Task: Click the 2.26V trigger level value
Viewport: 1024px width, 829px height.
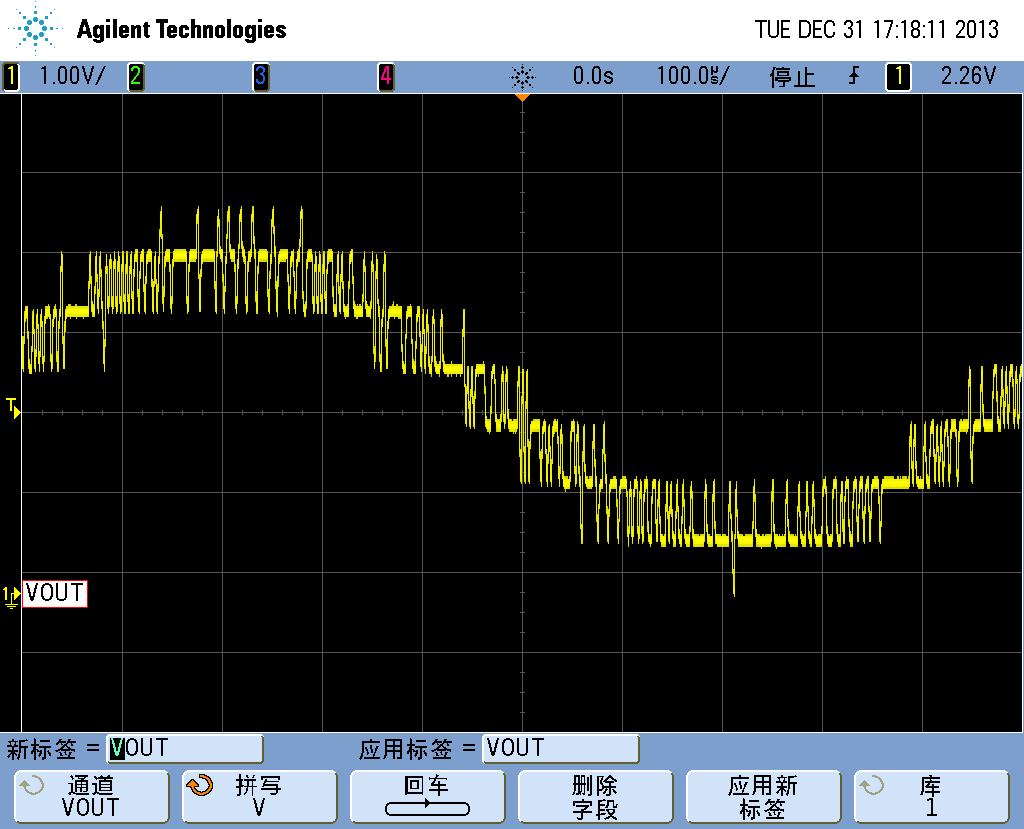Action: point(968,76)
